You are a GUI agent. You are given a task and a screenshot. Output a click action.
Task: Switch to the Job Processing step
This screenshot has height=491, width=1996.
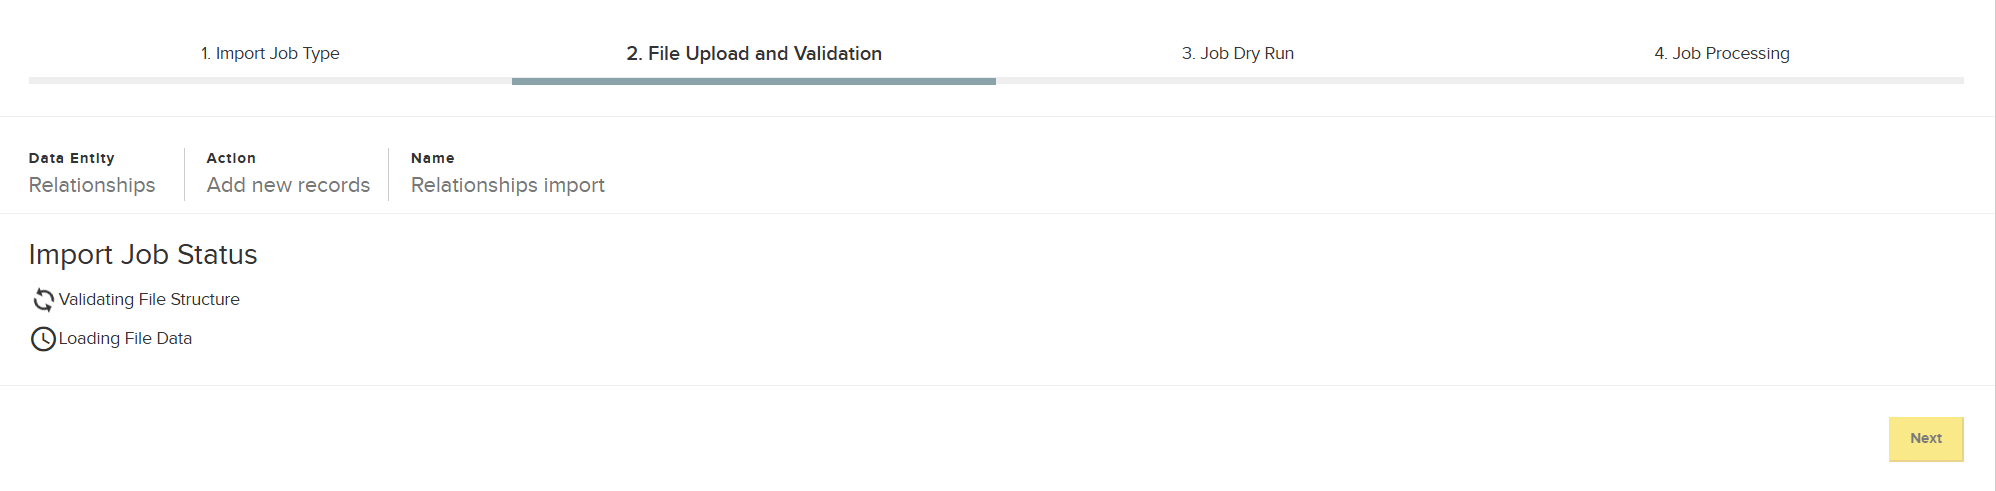pyautogui.click(x=1722, y=53)
